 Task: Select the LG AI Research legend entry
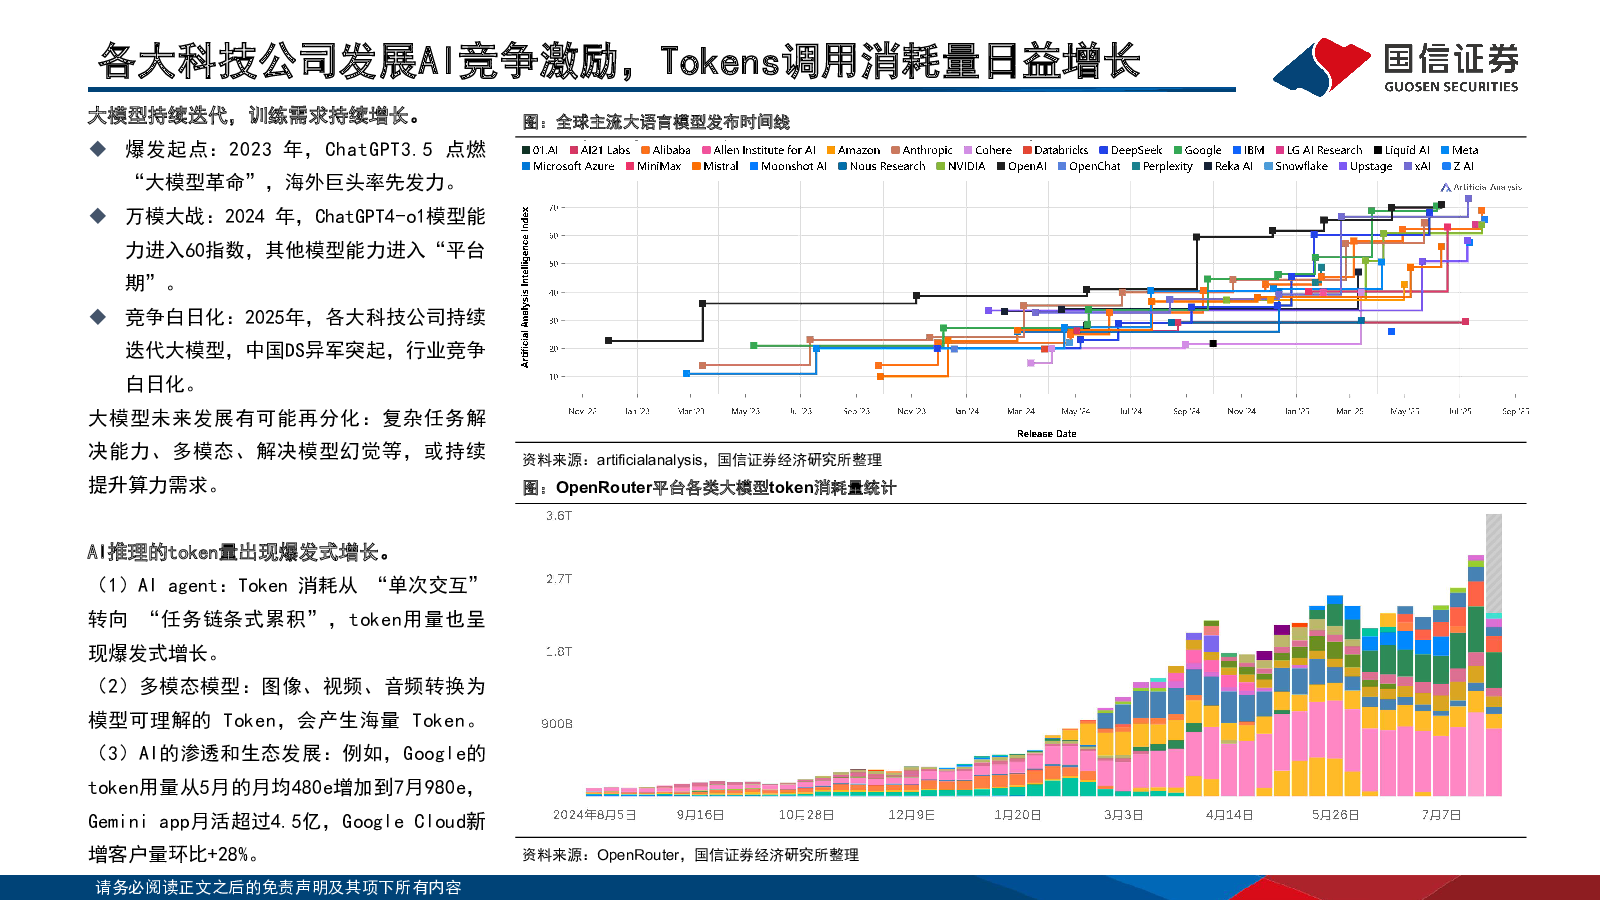[1319, 150]
